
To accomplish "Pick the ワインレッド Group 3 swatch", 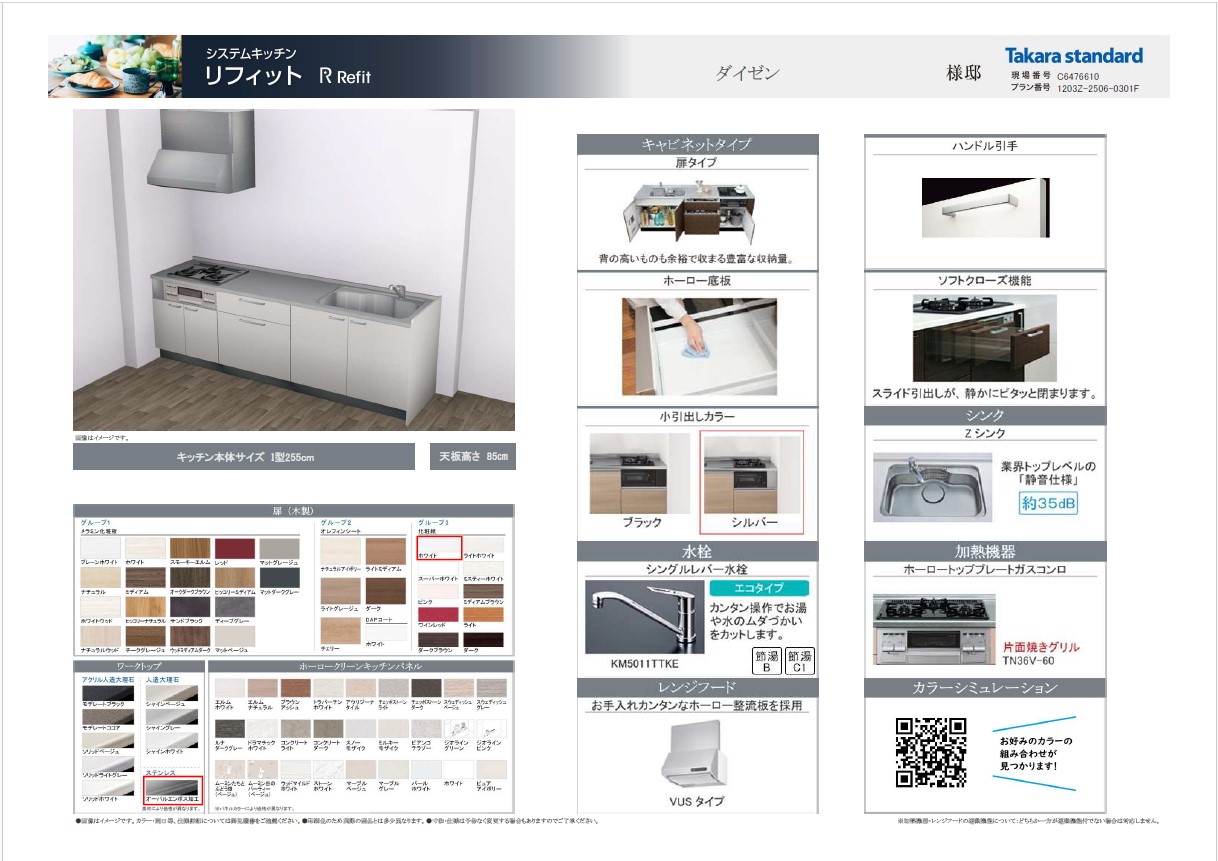I will (x=439, y=615).
